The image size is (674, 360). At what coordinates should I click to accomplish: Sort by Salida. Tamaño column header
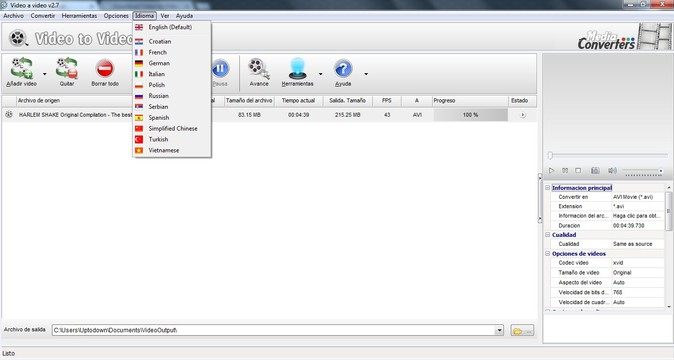[x=347, y=101]
